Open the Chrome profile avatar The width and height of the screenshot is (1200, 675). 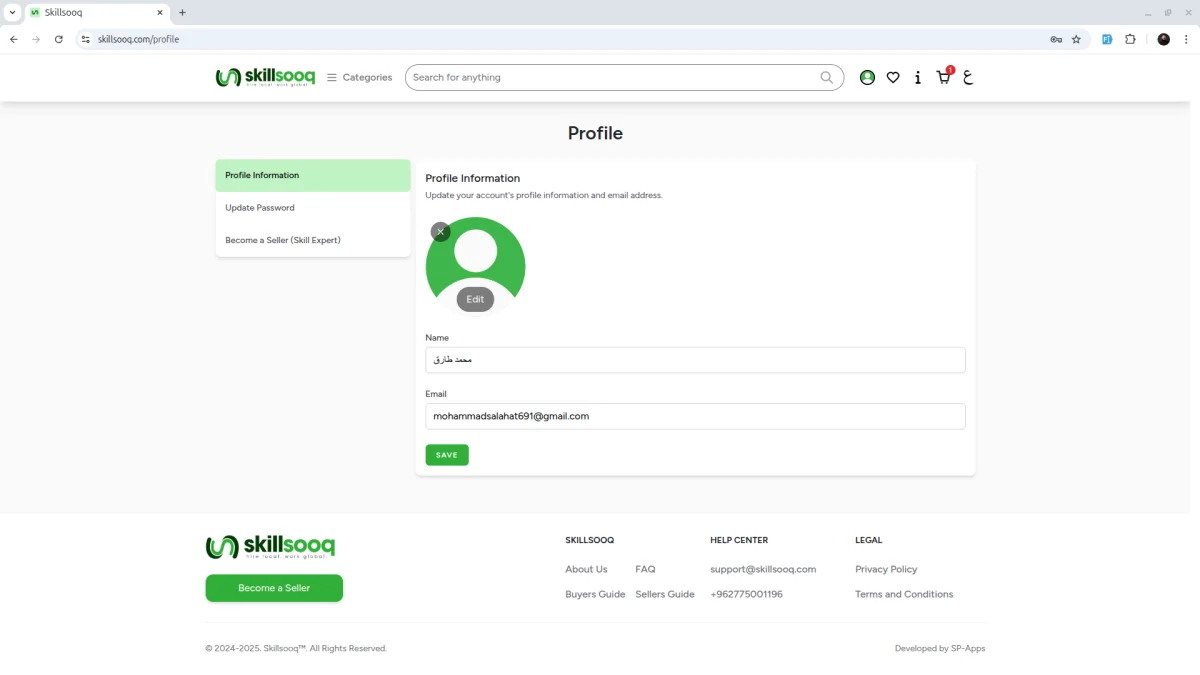tap(1163, 39)
